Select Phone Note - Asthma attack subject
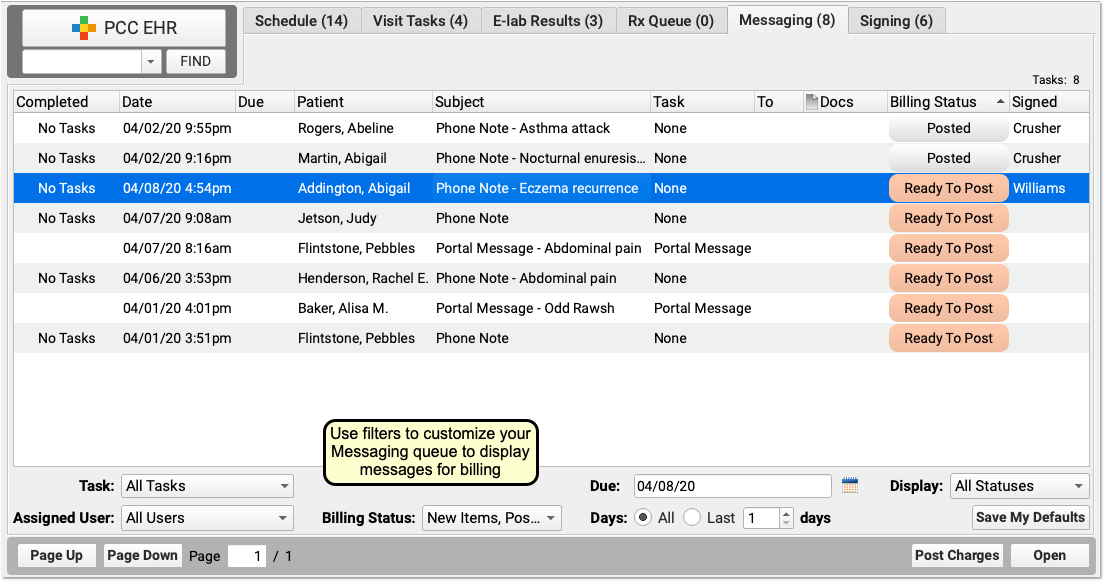 [x=523, y=128]
